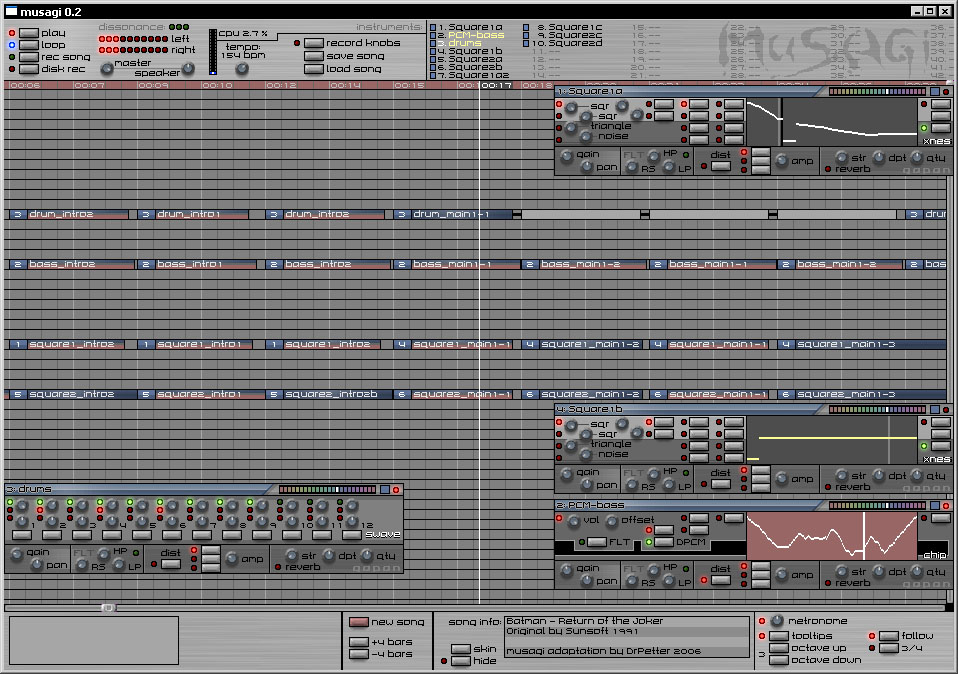Toggle the FLT button in PCM-bass panel

(x=596, y=542)
